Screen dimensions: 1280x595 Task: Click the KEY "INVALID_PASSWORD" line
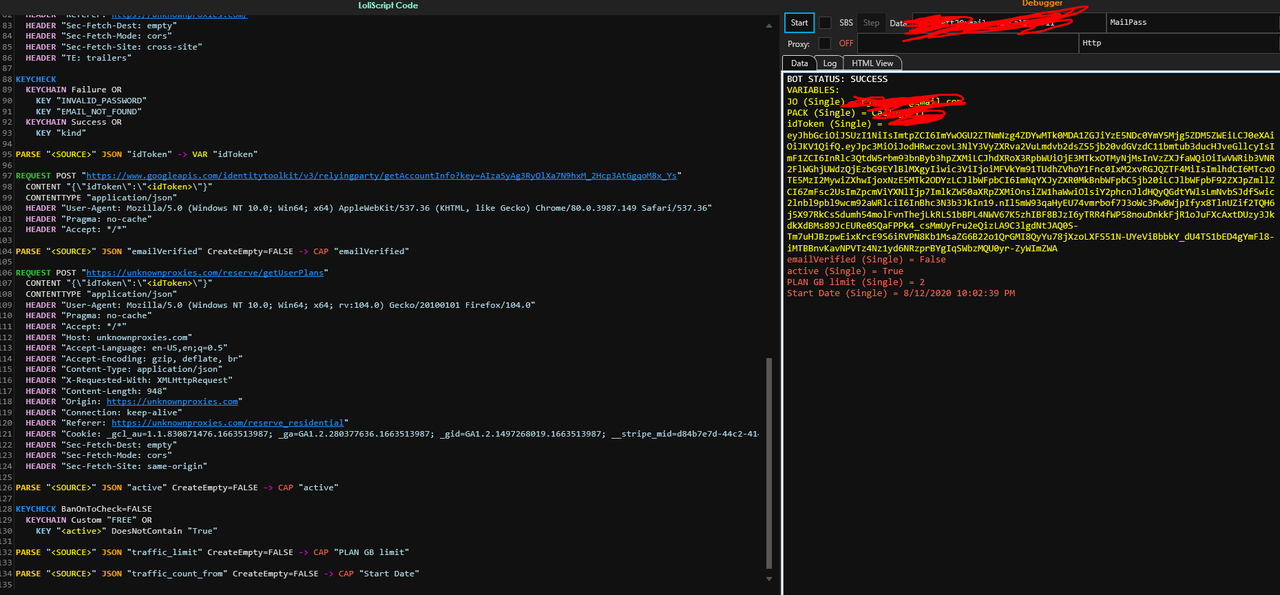91,100
